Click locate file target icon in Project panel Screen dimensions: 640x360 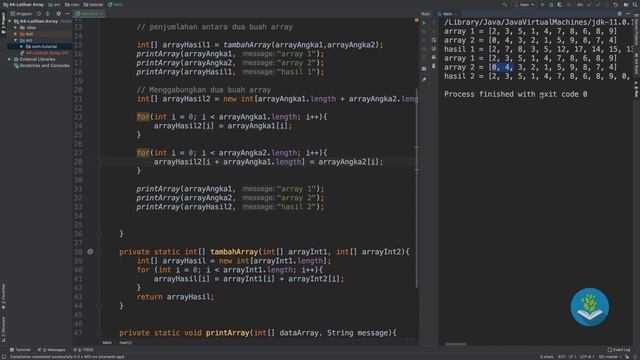point(39,13)
